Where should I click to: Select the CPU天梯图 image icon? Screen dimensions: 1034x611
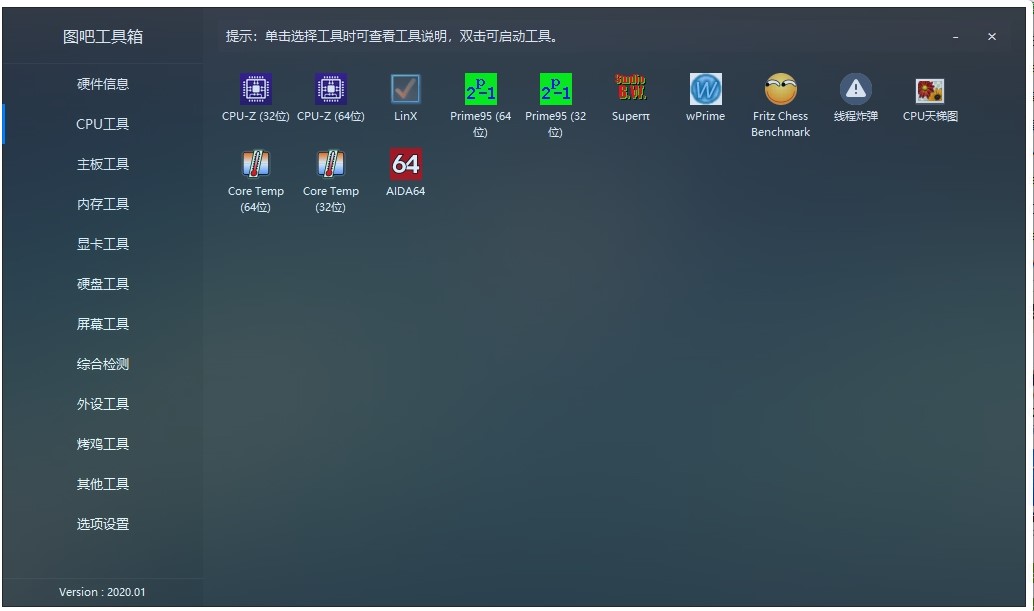click(930, 90)
